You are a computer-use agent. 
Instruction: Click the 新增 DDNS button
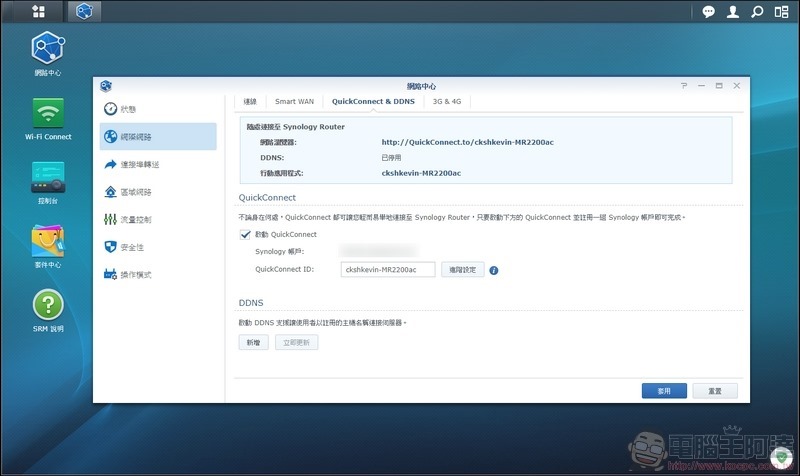[x=254, y=342]
